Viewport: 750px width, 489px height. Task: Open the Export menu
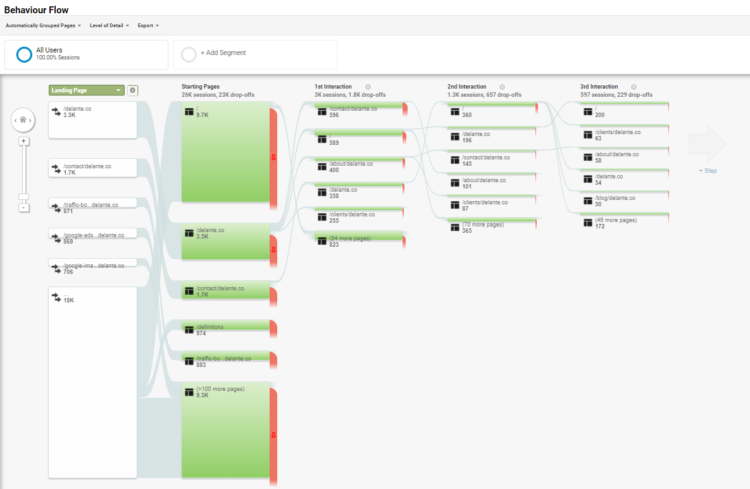148,25
